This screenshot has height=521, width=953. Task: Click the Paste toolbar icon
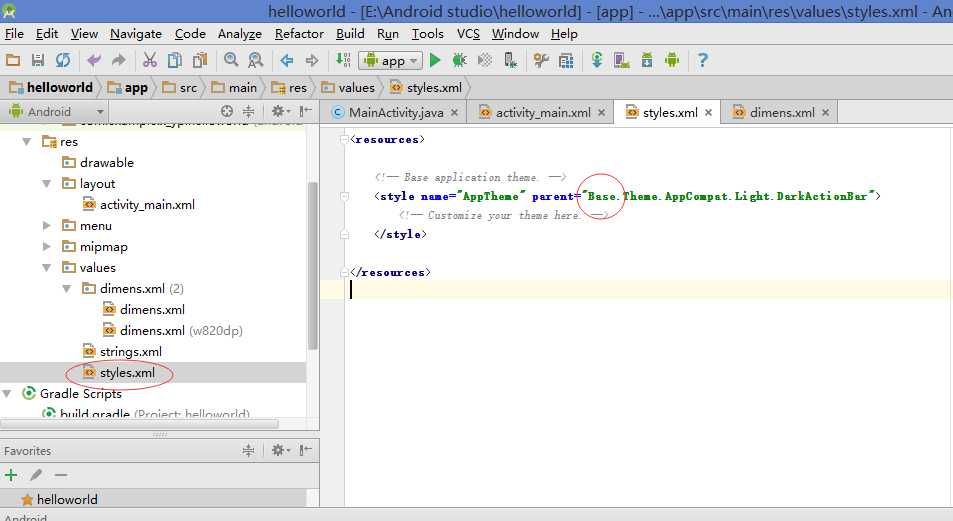click(x=199, y=60)
